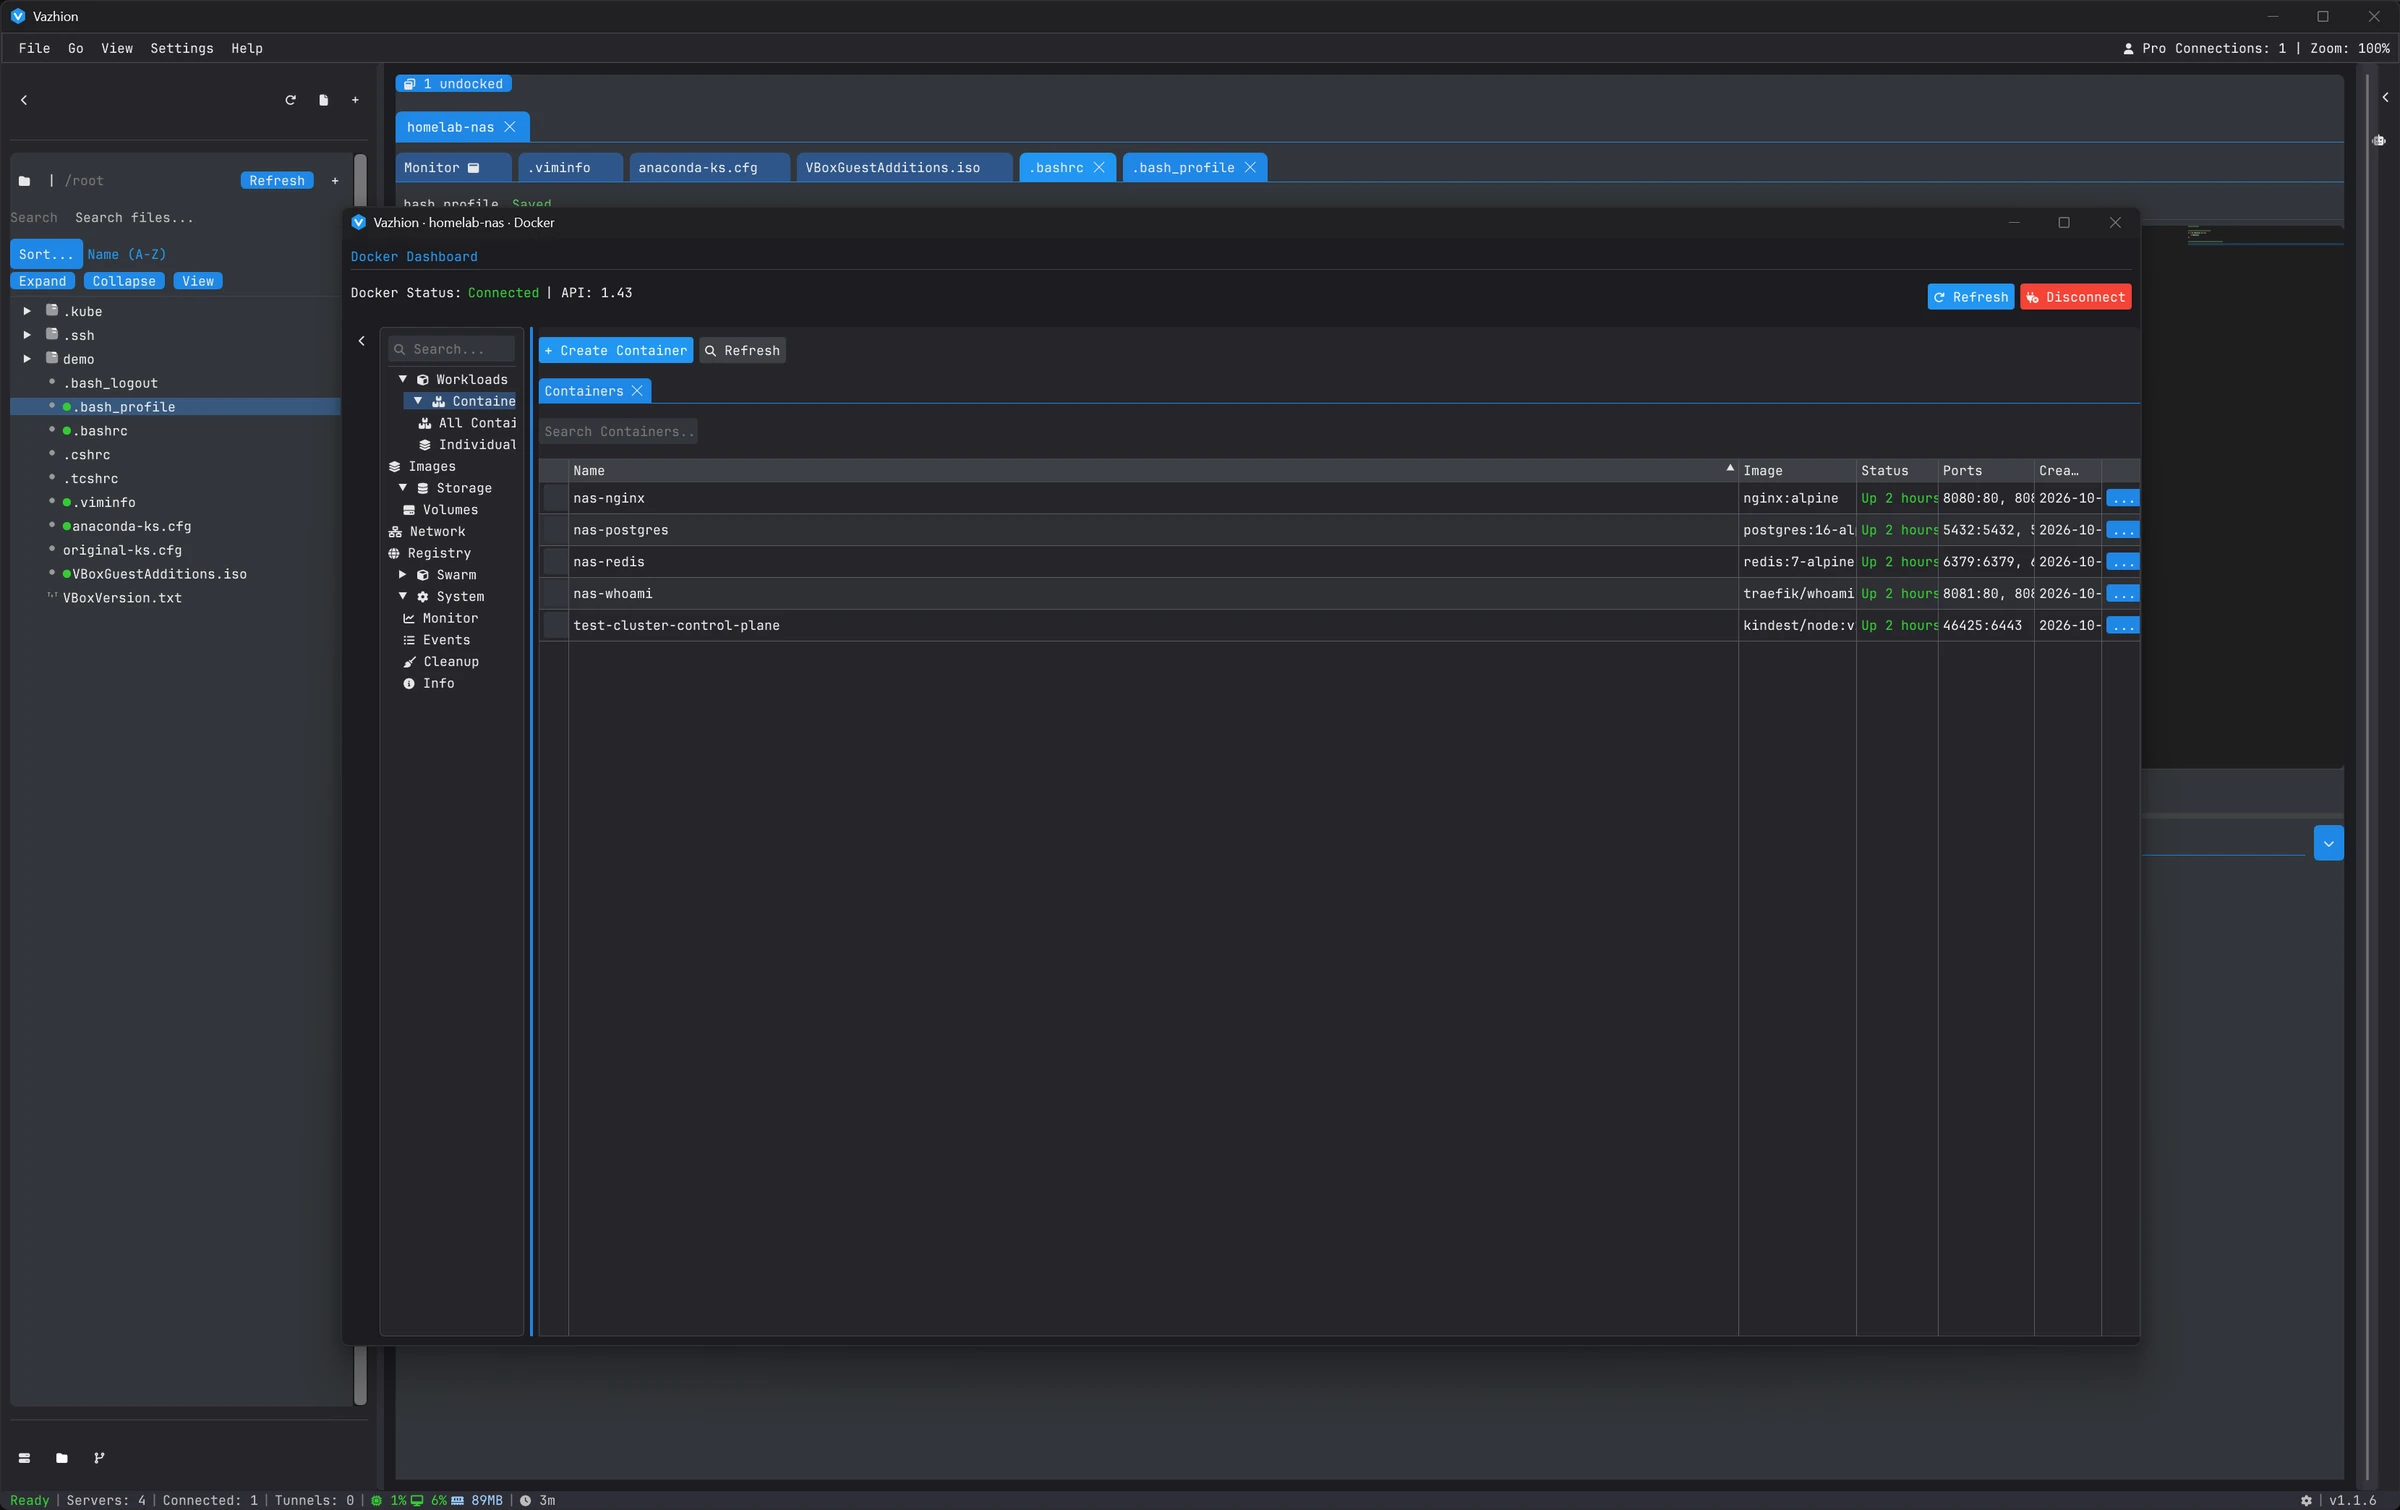
Task: Click the new file icon in file panel
Action: click(323, 100)
